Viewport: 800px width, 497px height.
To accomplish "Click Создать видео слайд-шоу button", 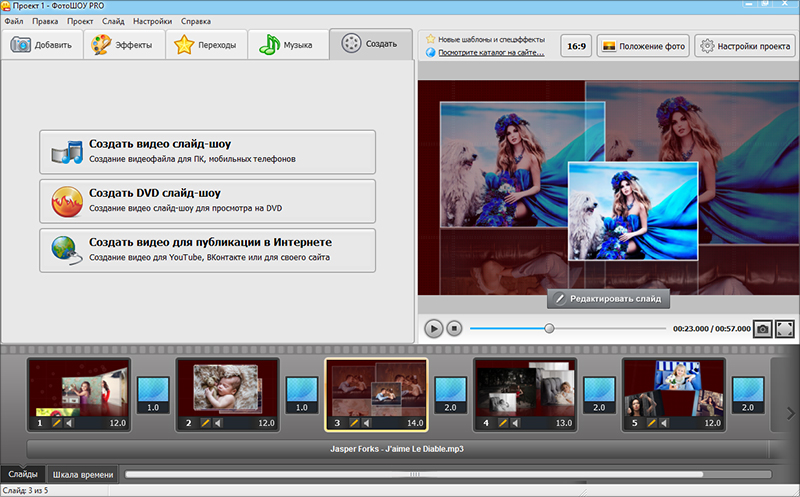I will point(208,152).
